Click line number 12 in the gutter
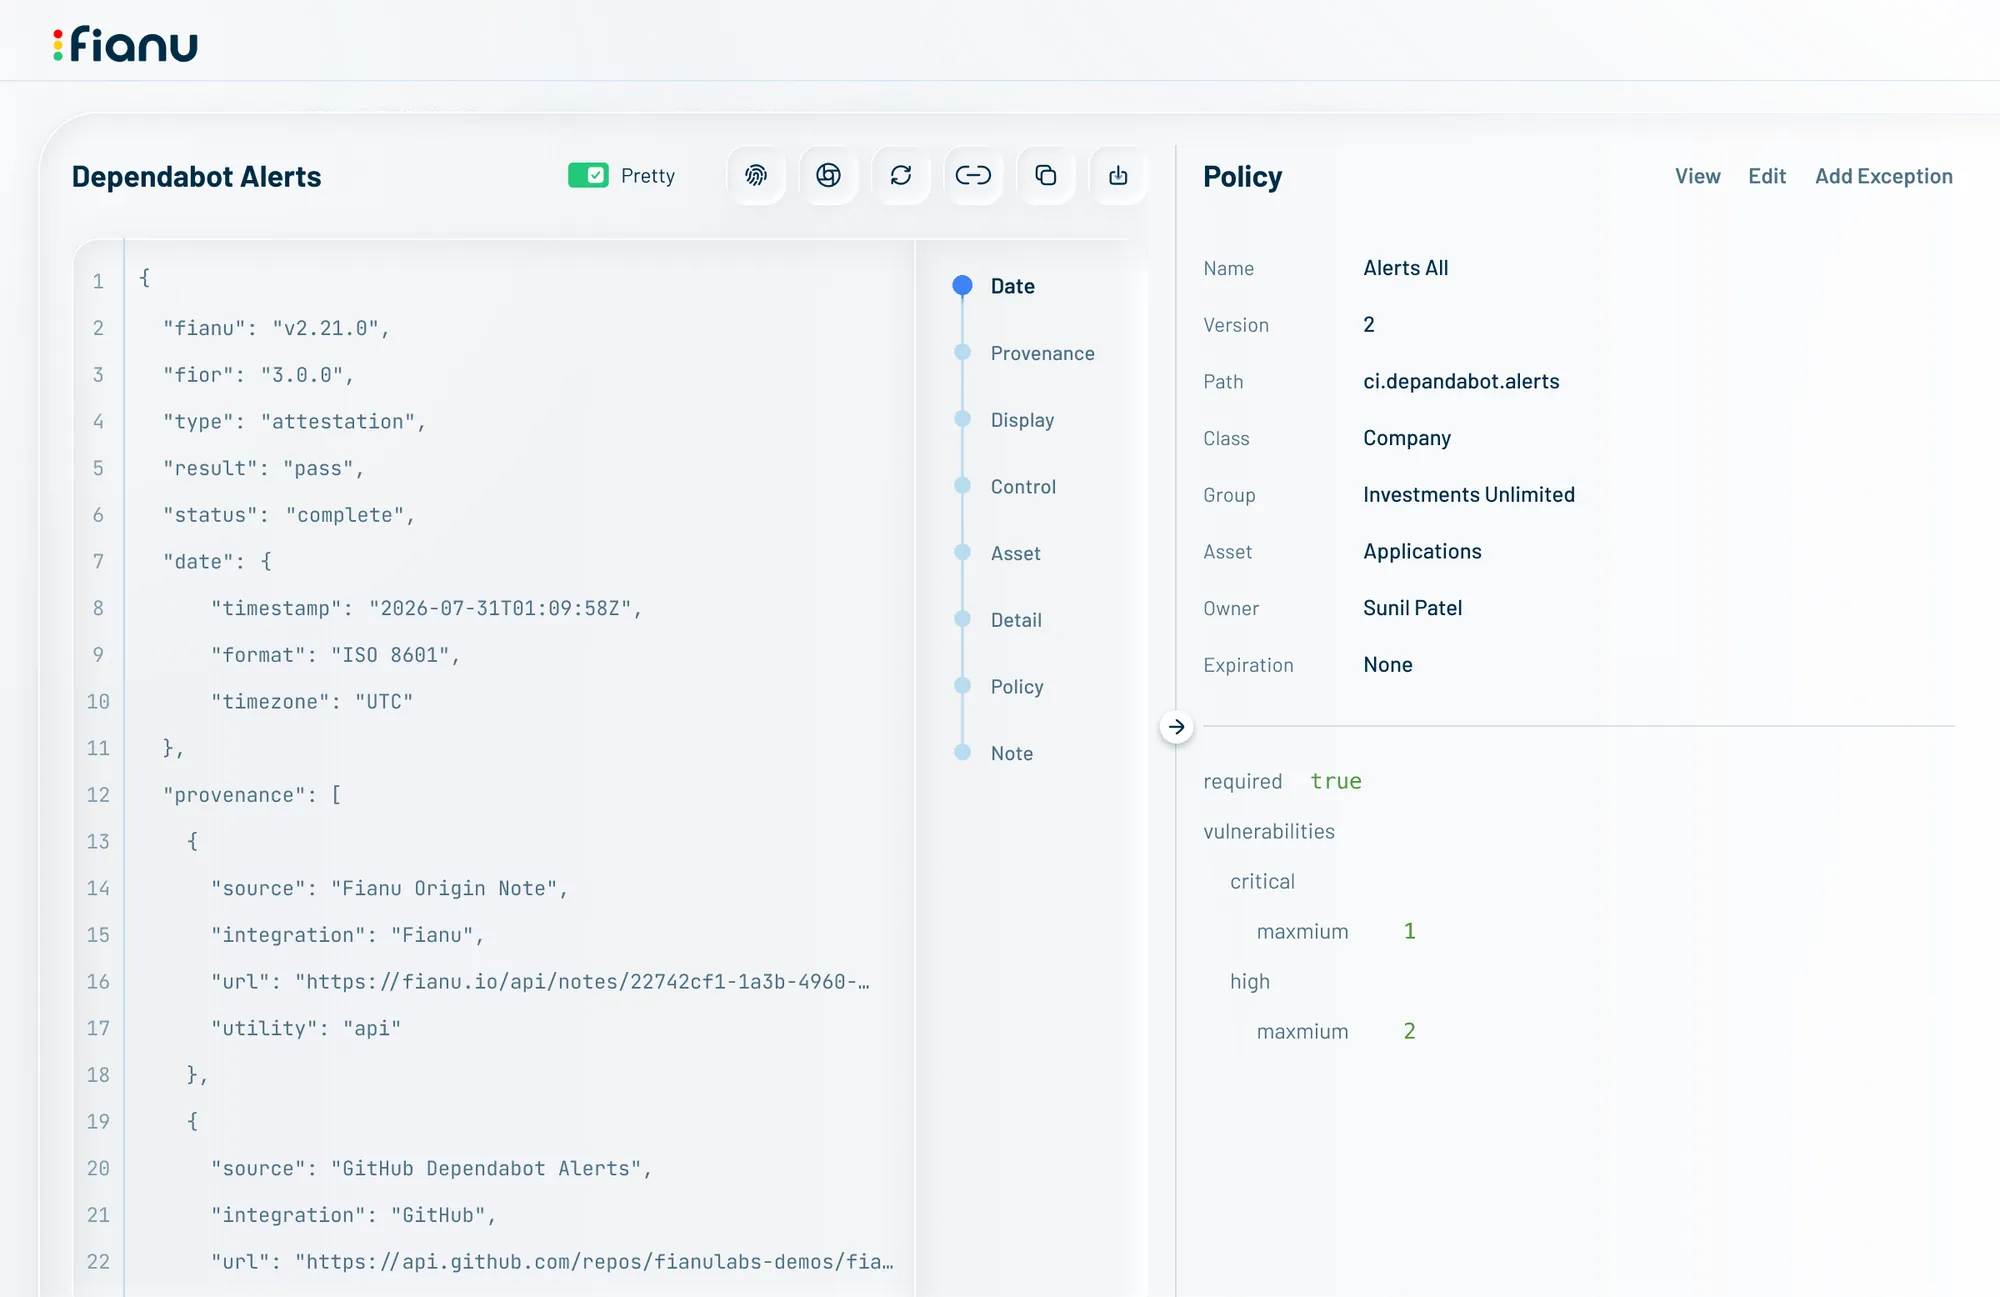The width and height of the screenshot is (2000, 1297). (98, 795)
